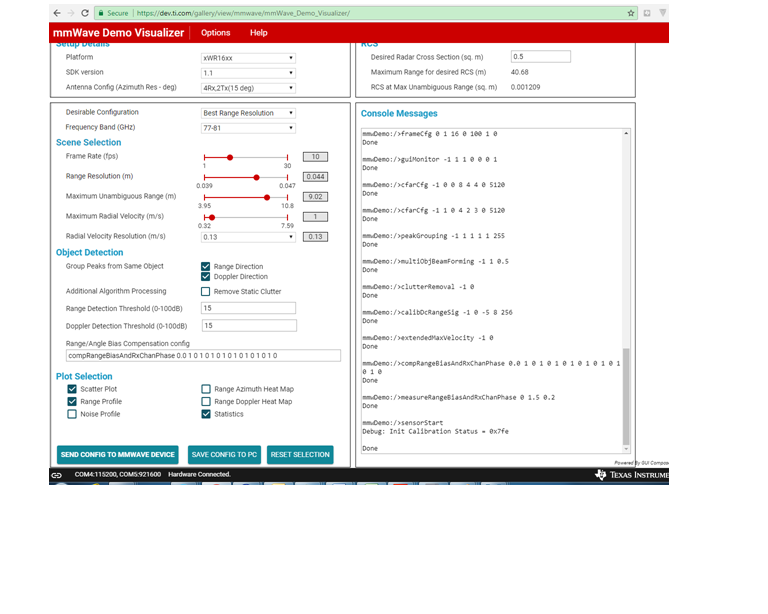Click the Console Messages heading

[399, 114]
